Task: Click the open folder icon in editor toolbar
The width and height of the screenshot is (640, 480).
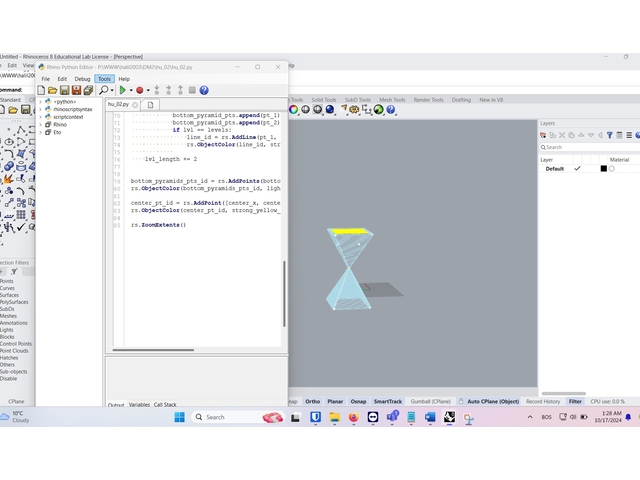Action: [52, 90]
